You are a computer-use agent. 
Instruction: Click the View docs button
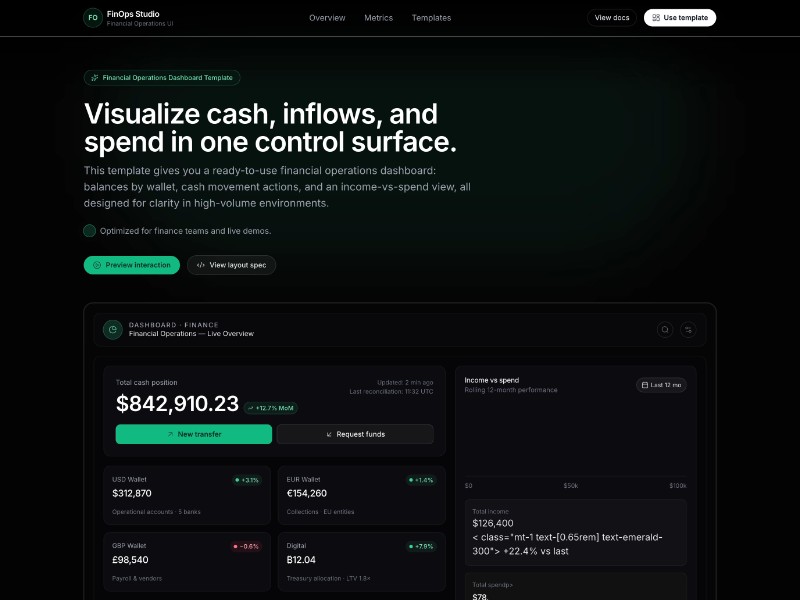tap(612, 18)
